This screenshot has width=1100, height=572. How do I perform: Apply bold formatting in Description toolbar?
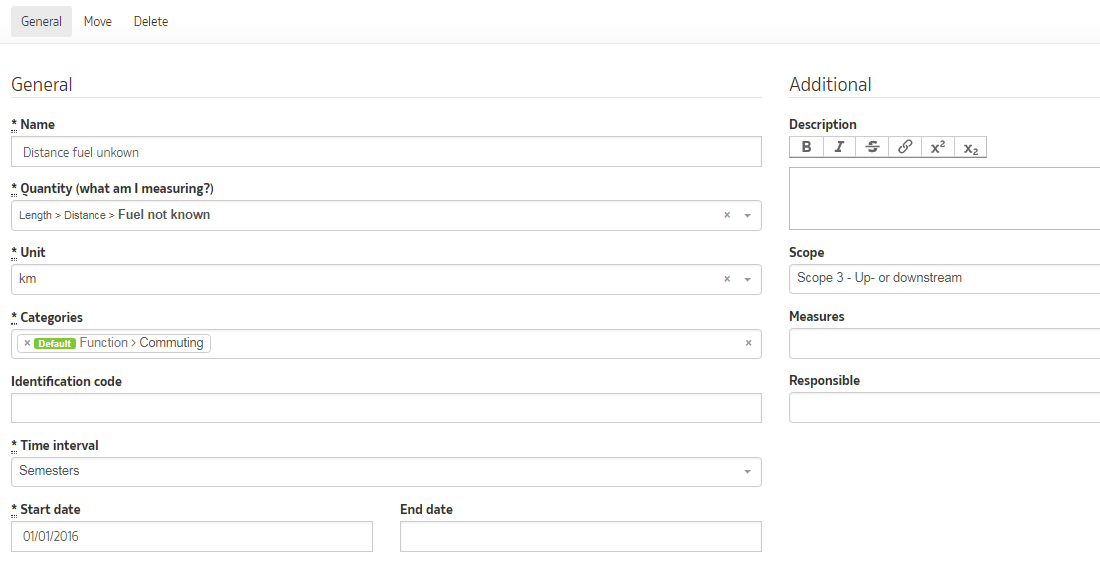806,147
